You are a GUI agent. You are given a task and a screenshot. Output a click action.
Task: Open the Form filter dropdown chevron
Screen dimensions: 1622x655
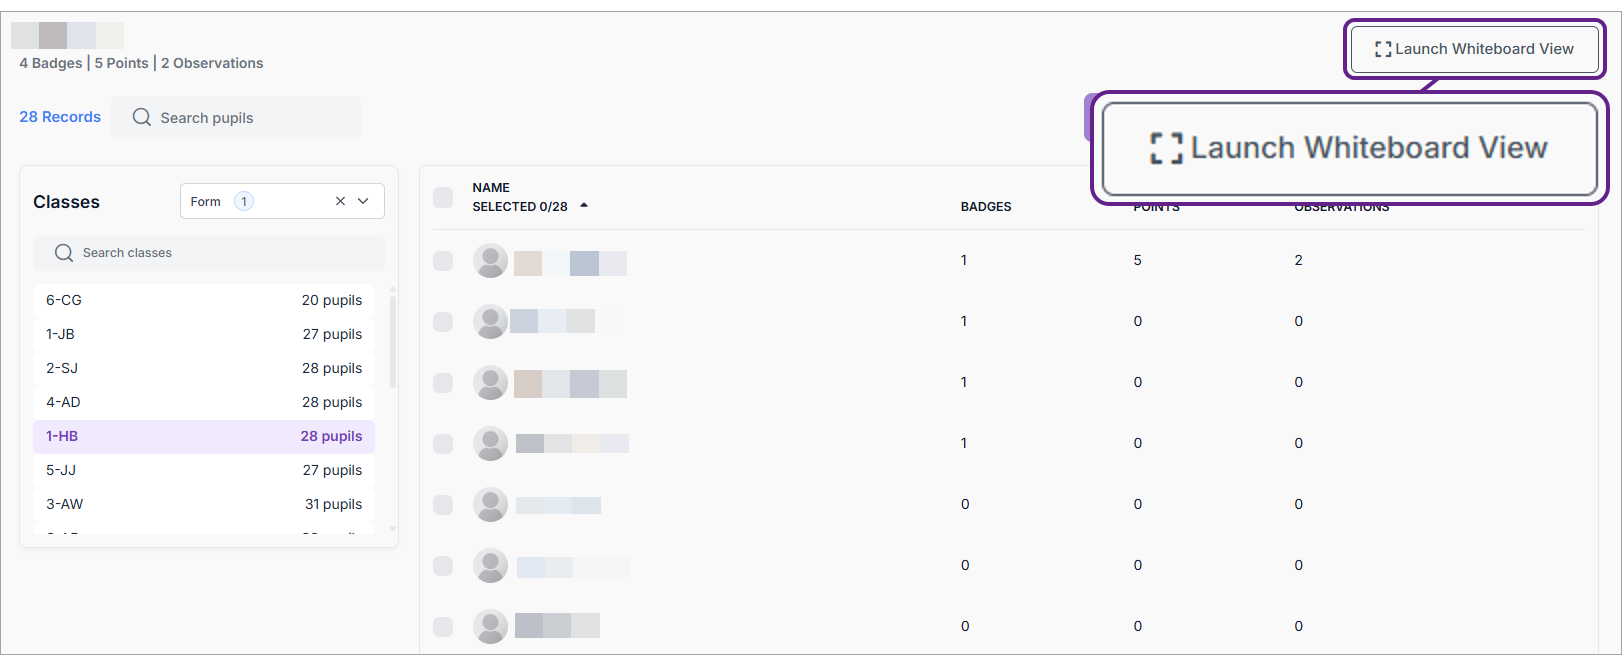364,201
